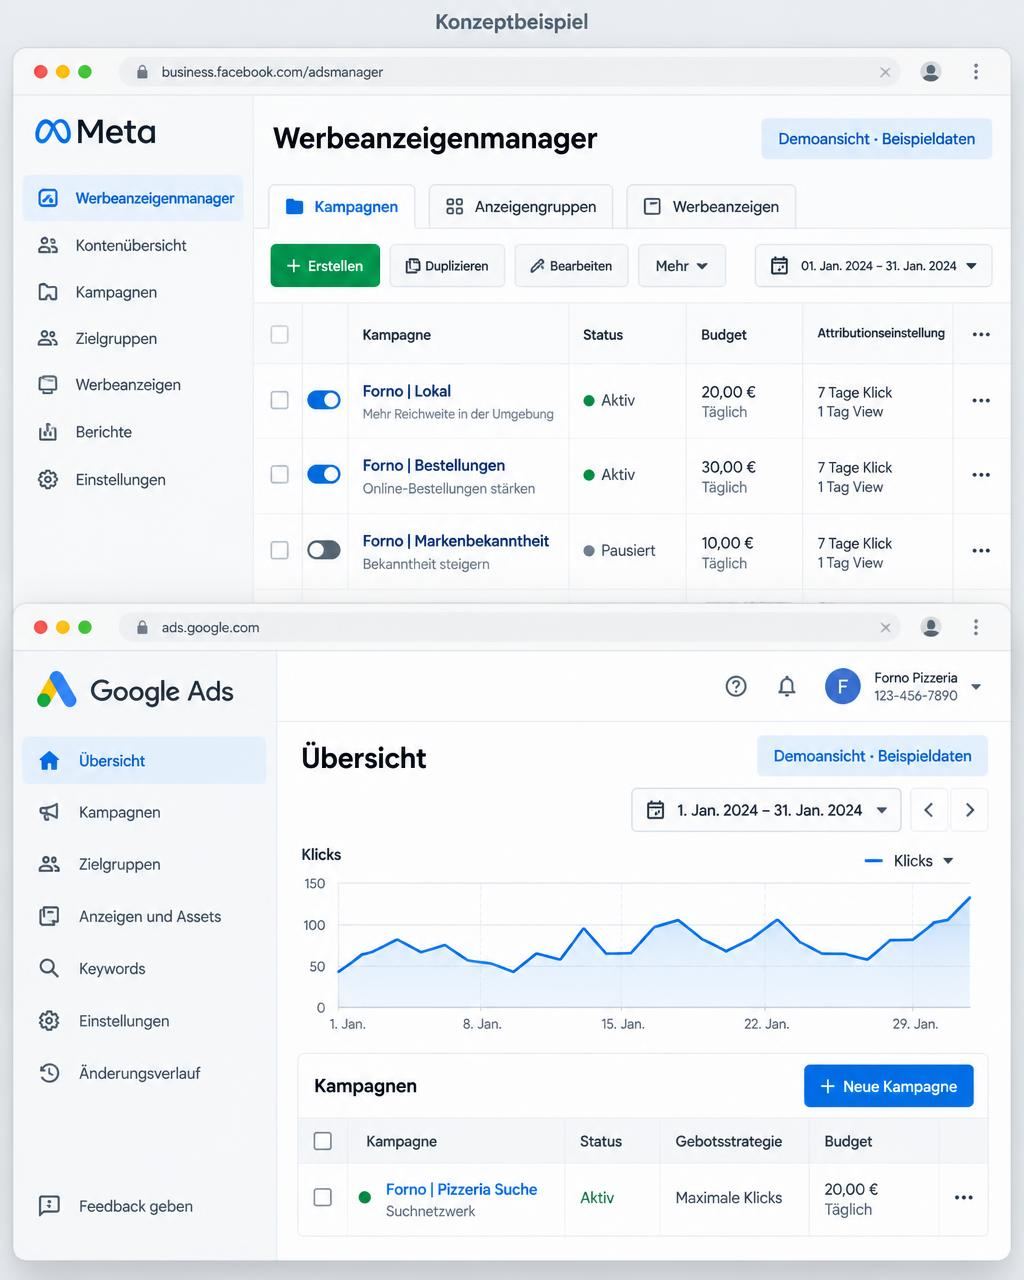Viewport: 1024px width, 1280px height.
Task: Enable the Forno | Markenbekanntheit campaign switch
Action: click(324, 550)
